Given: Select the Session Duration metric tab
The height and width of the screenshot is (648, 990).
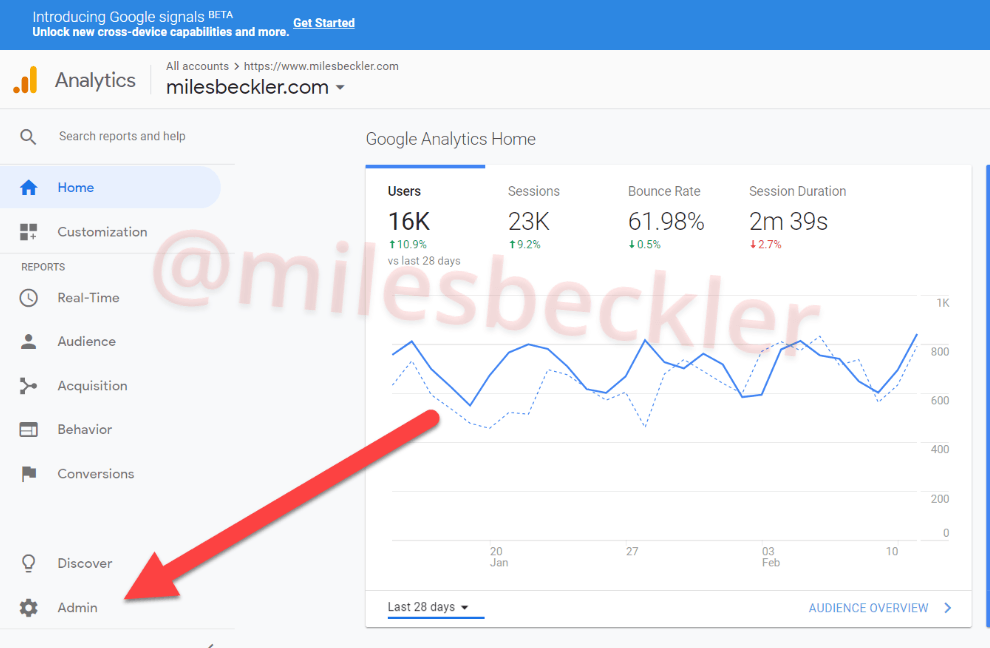Looking at the screenshot, I should (797, 218).
